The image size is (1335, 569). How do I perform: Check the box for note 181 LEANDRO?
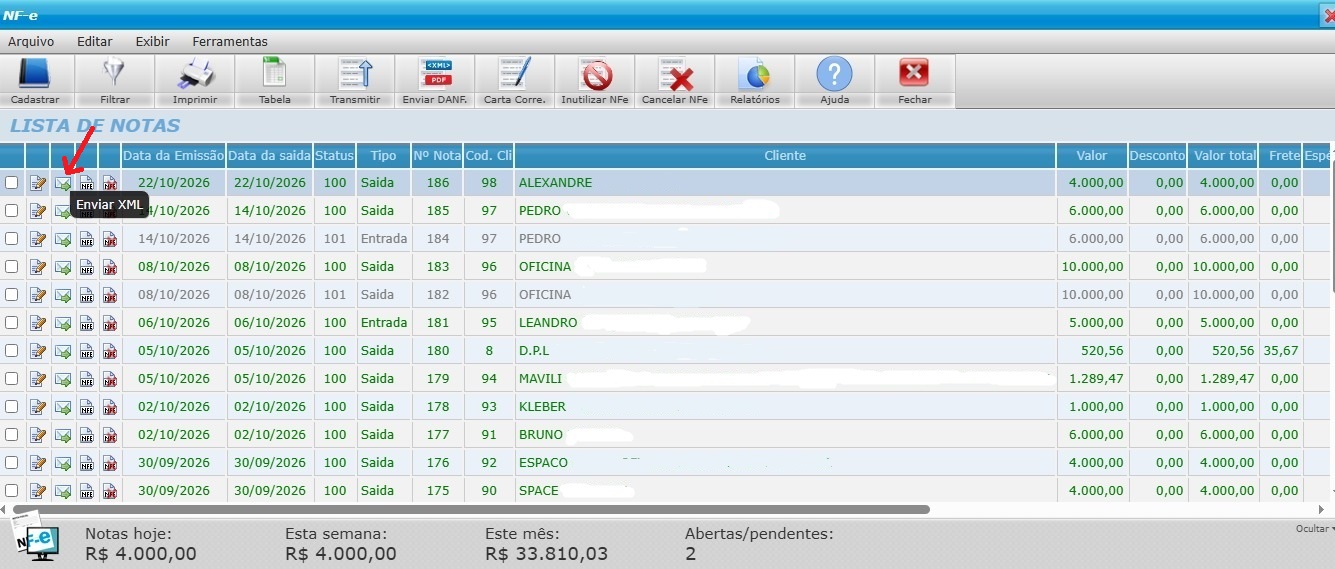[11, 323]
